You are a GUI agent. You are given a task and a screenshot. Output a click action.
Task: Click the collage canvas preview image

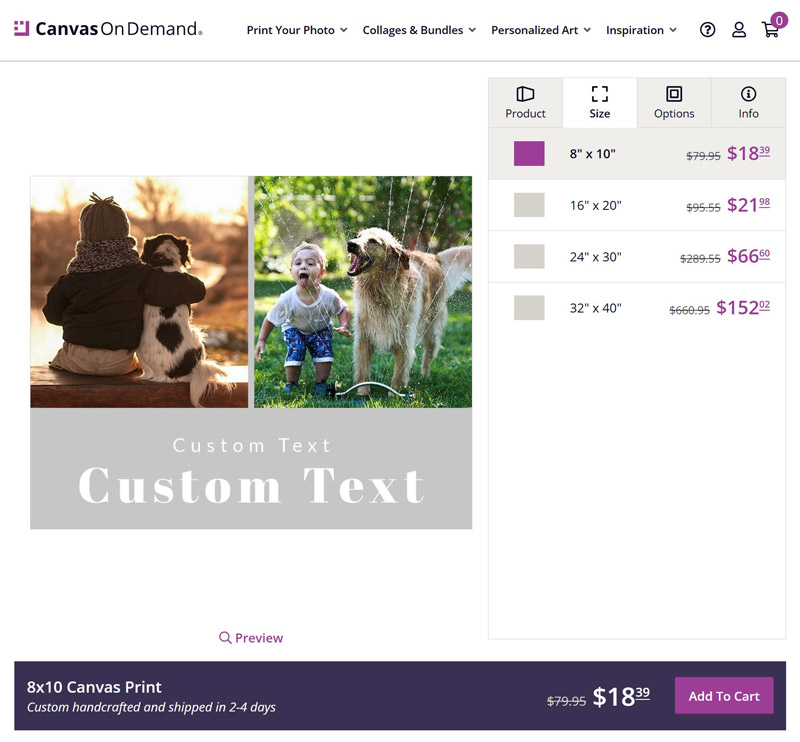tap(251, 350)
